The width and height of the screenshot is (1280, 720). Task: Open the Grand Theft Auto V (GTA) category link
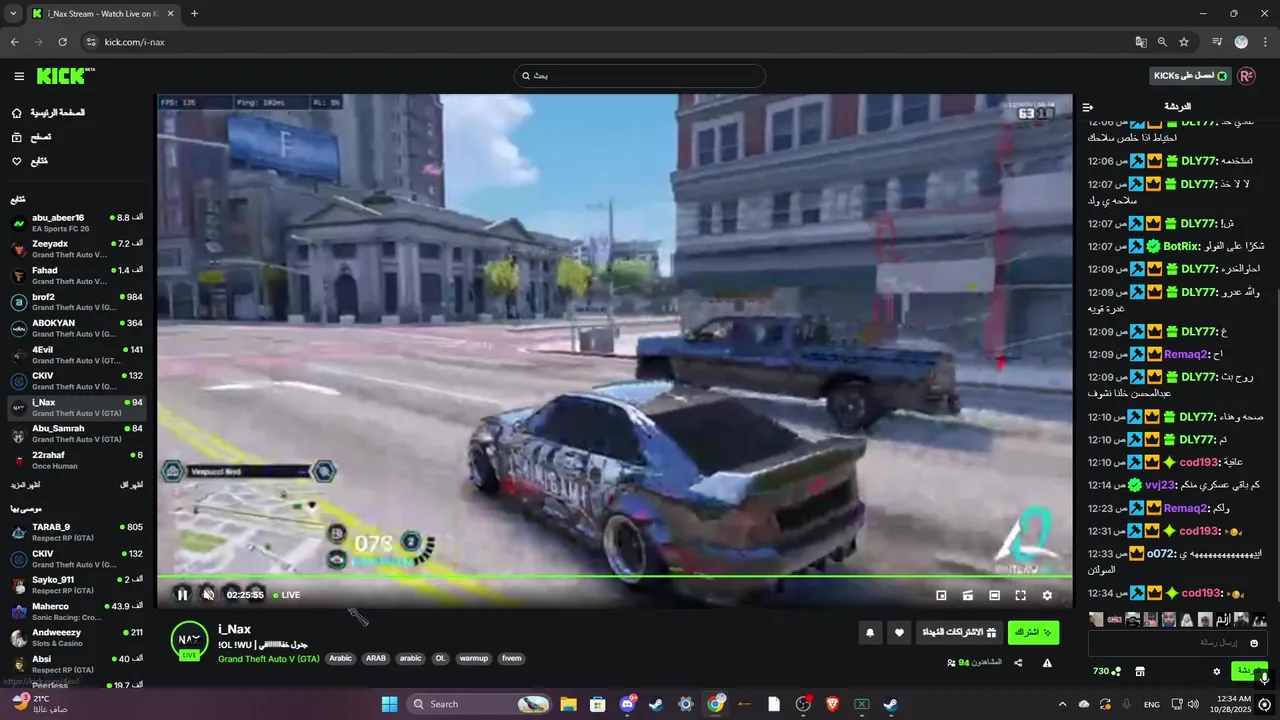click(269, 659)
